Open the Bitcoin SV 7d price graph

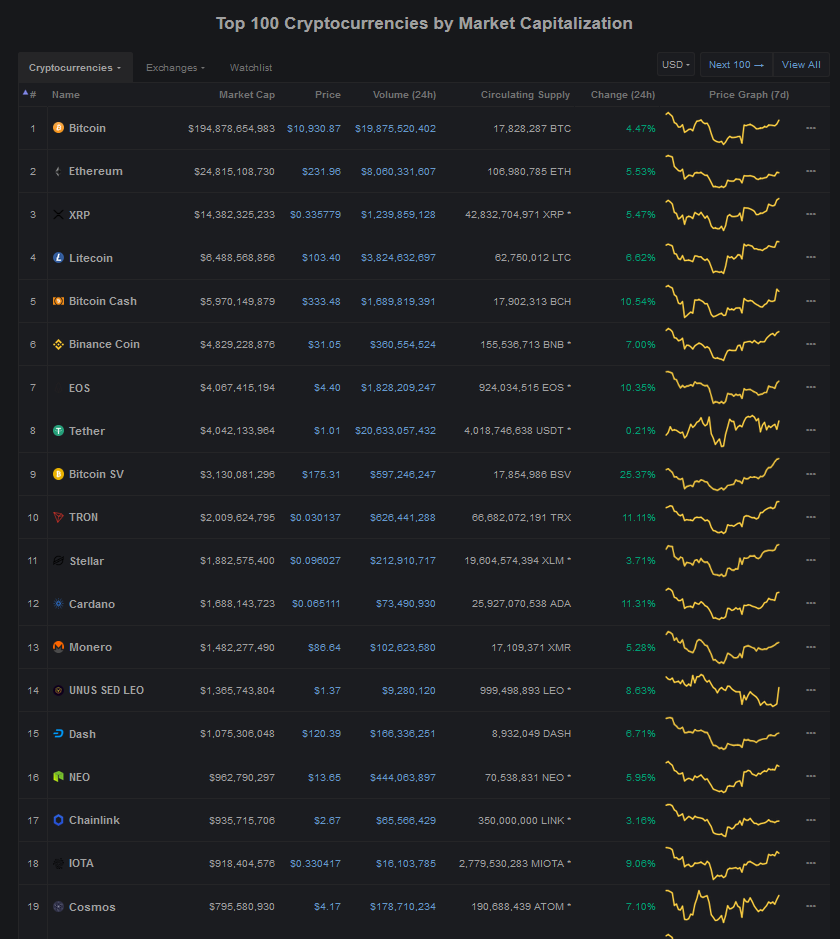(723, 474)
